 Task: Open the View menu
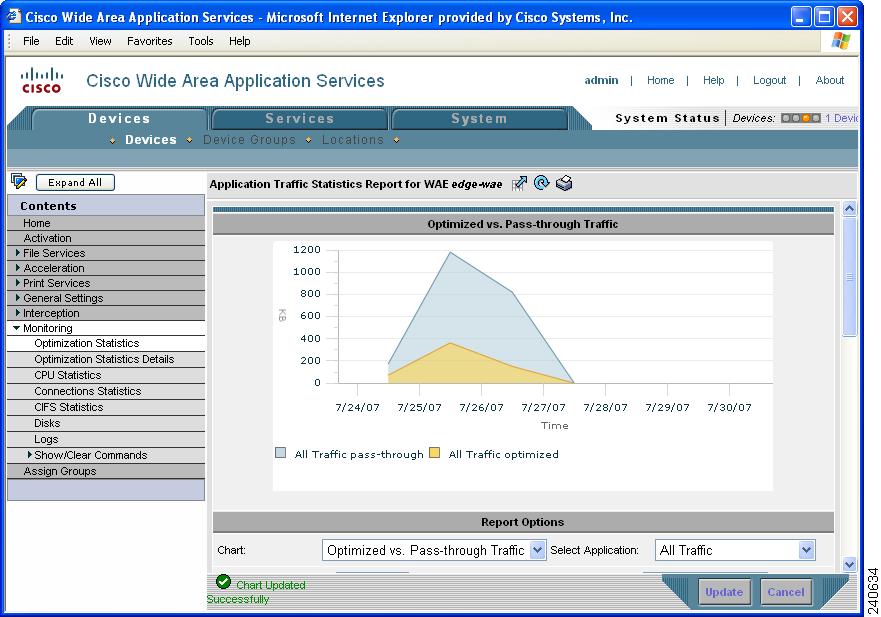click(x=100, y=41)
